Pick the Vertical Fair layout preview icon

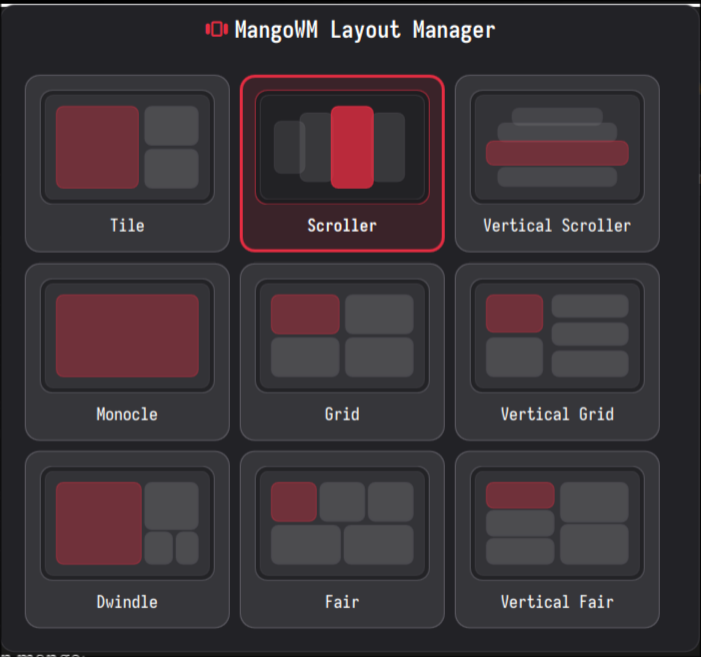(557, 523)
